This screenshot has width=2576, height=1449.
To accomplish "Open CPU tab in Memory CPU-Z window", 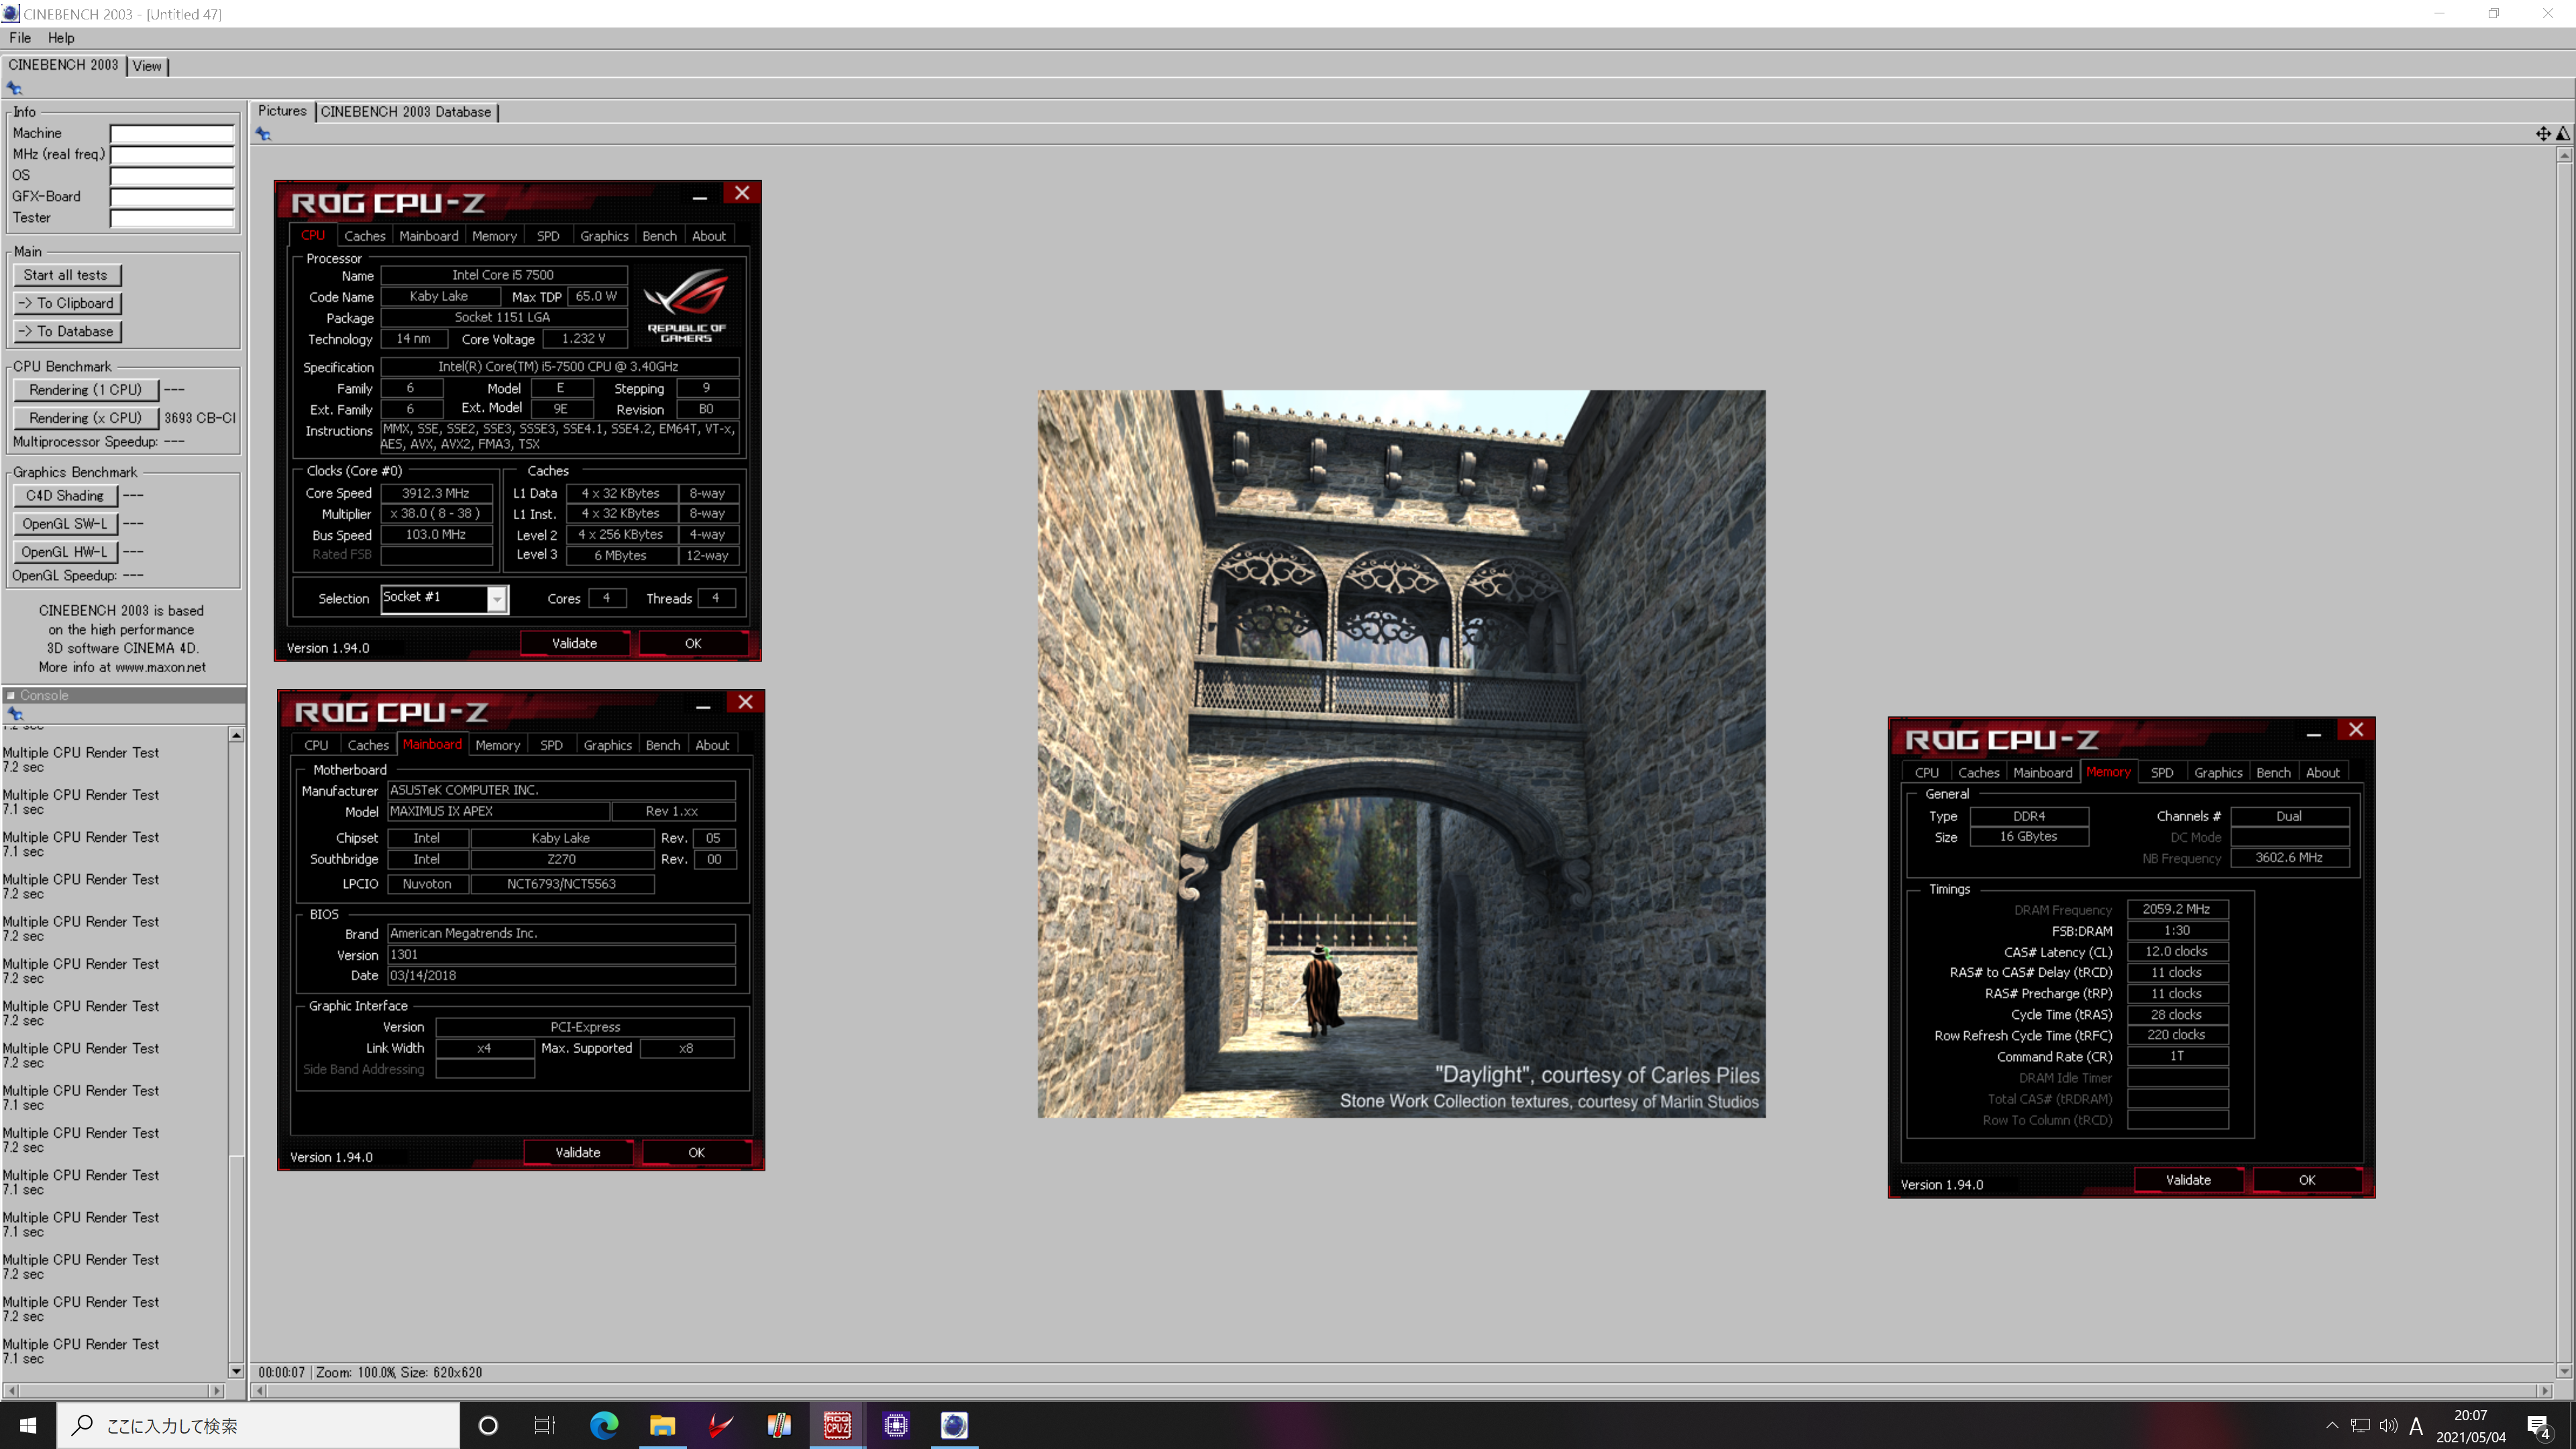I will pyautogui.click(x=1926, y=773).
